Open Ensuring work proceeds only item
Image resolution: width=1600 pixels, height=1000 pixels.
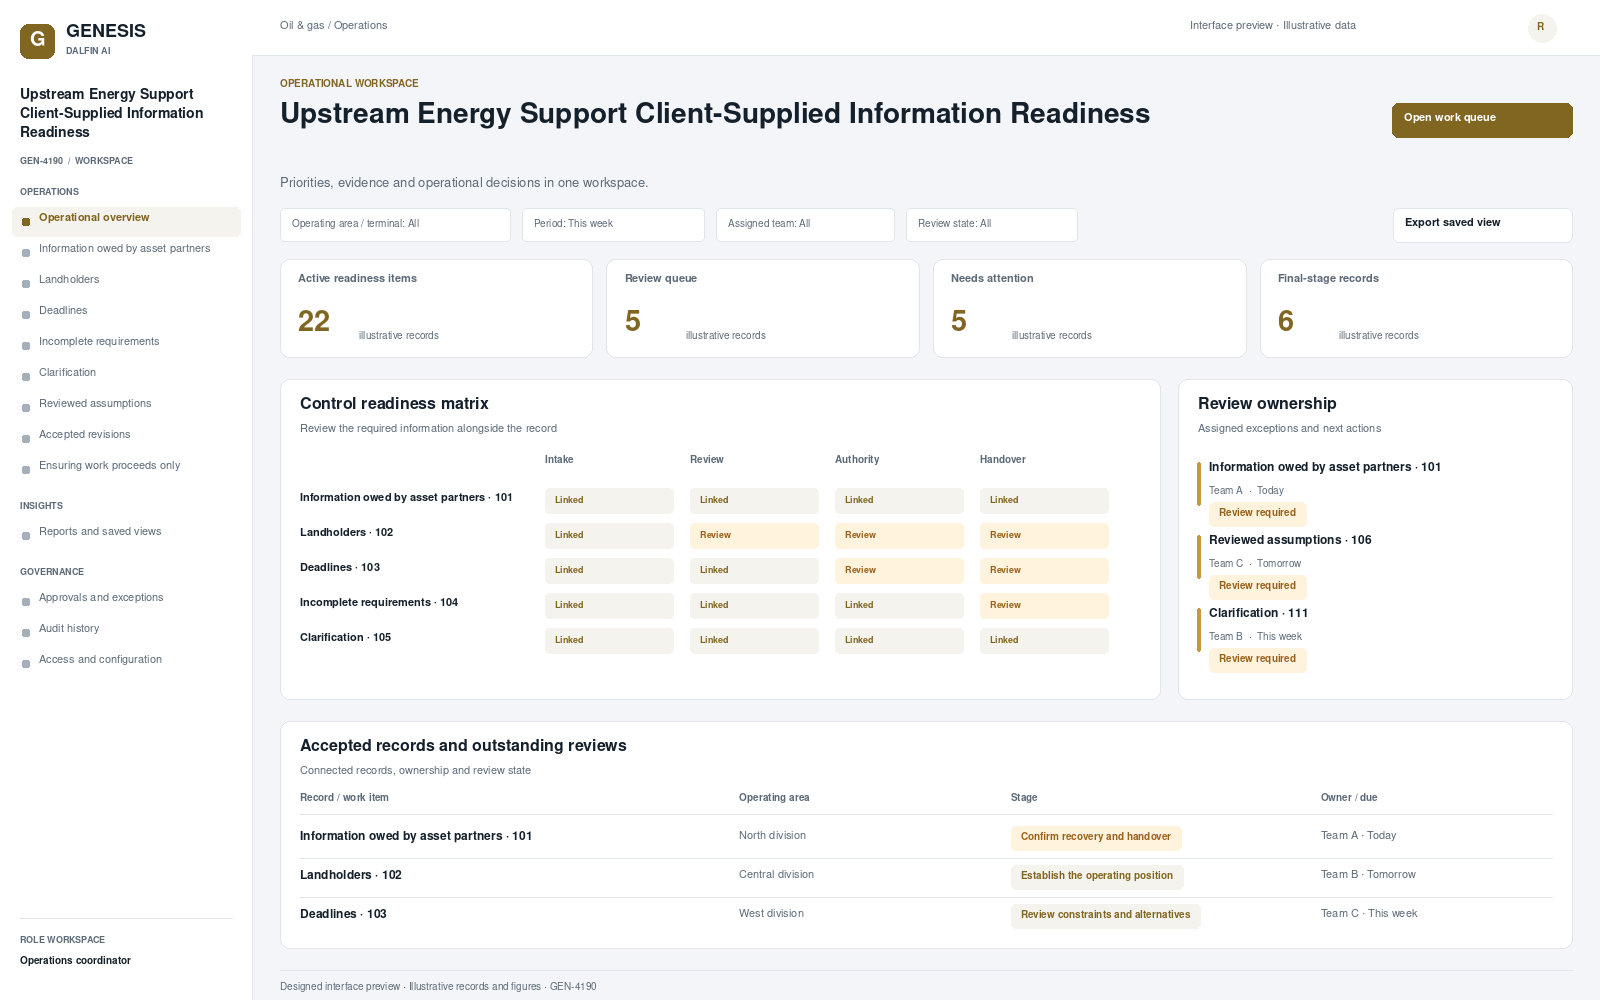click(126, 466)
